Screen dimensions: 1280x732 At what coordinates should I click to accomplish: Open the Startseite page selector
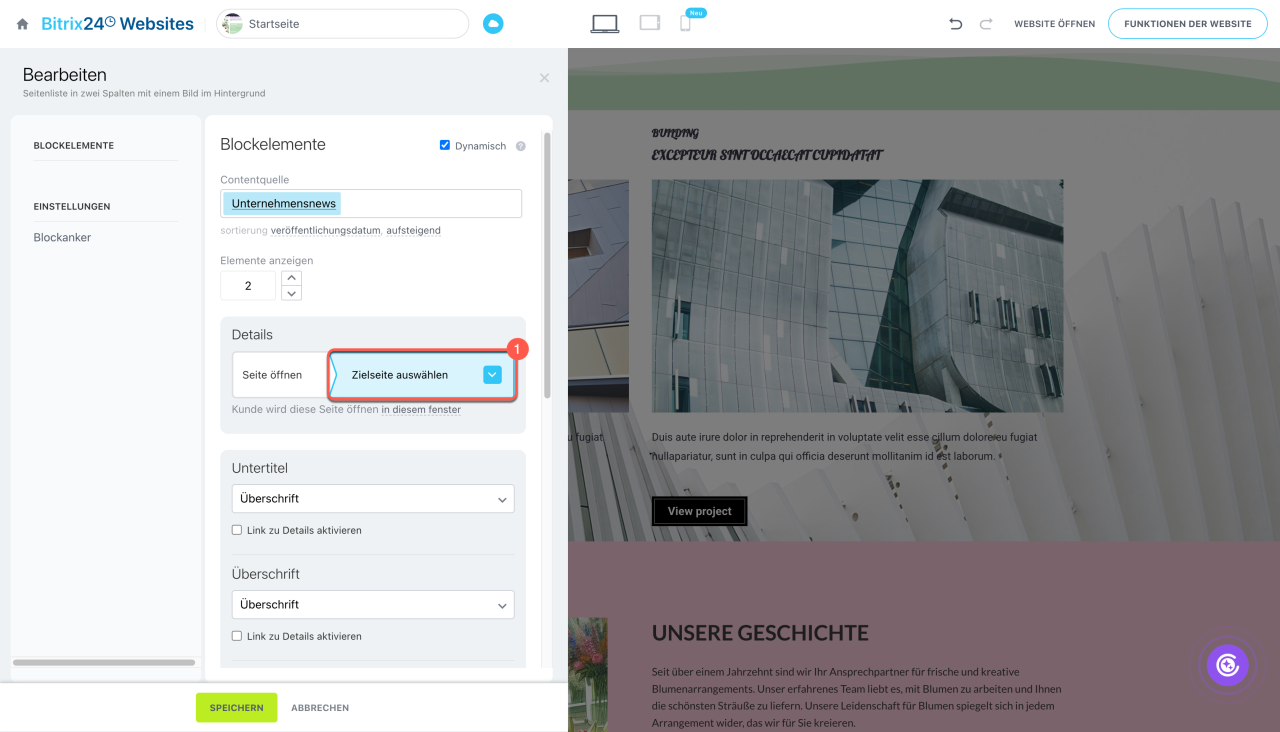click(343, 23)
